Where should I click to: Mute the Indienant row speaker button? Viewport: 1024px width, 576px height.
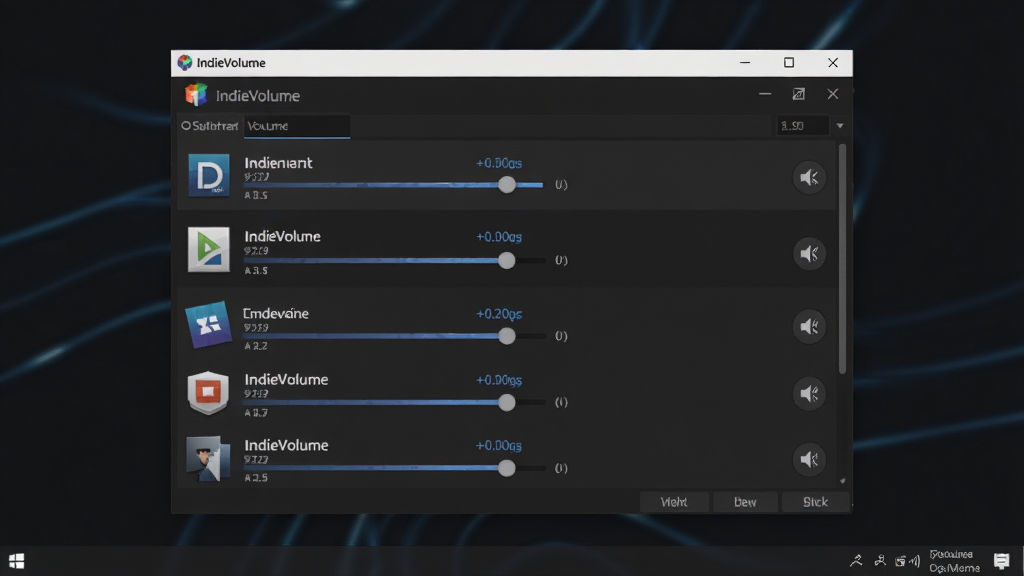click(x=809, y=178)
